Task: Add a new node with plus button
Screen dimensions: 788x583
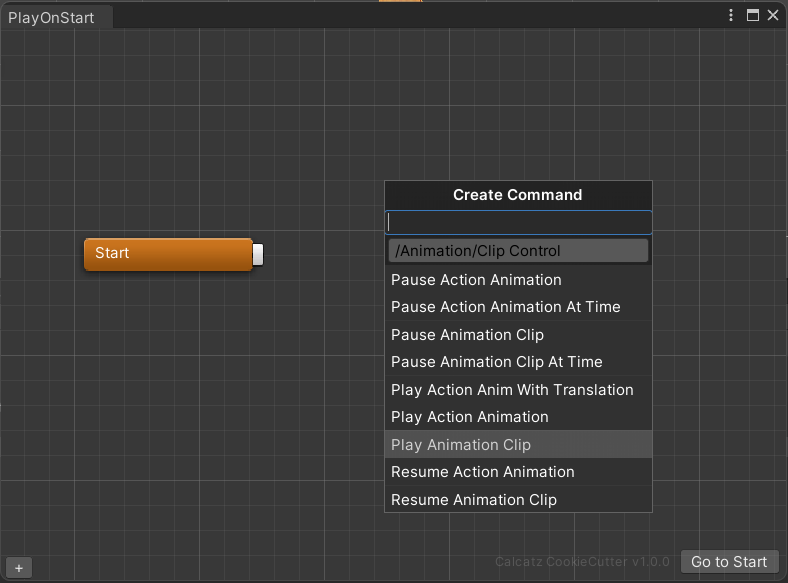Action: [x=19, y=568]
